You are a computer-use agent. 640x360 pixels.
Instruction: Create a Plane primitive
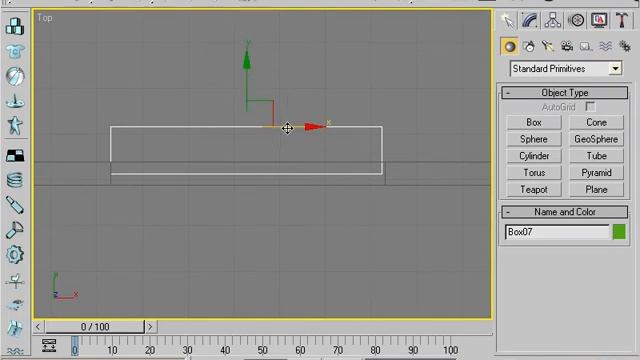pos(596,190)
